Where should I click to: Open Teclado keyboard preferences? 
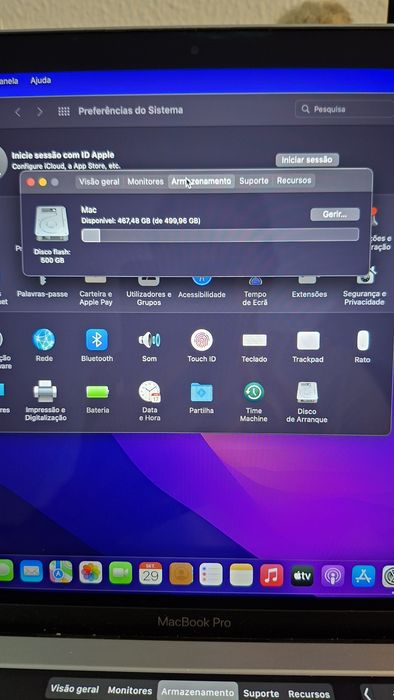tap(254, 341)
